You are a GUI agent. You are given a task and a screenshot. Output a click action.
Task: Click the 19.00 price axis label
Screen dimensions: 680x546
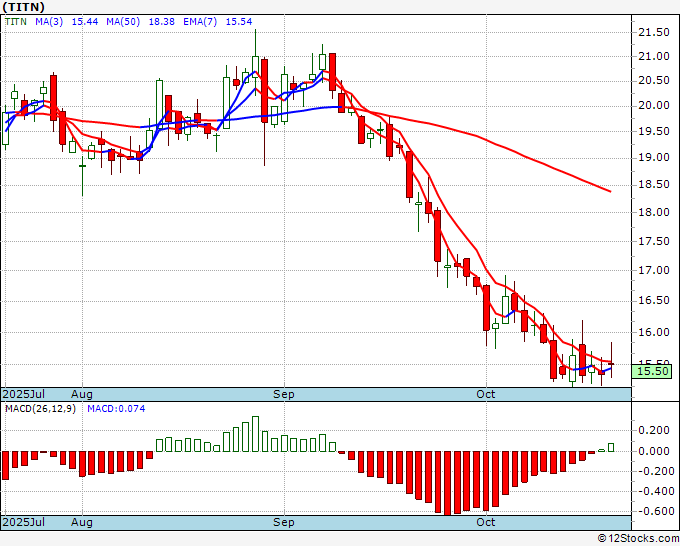654,158
